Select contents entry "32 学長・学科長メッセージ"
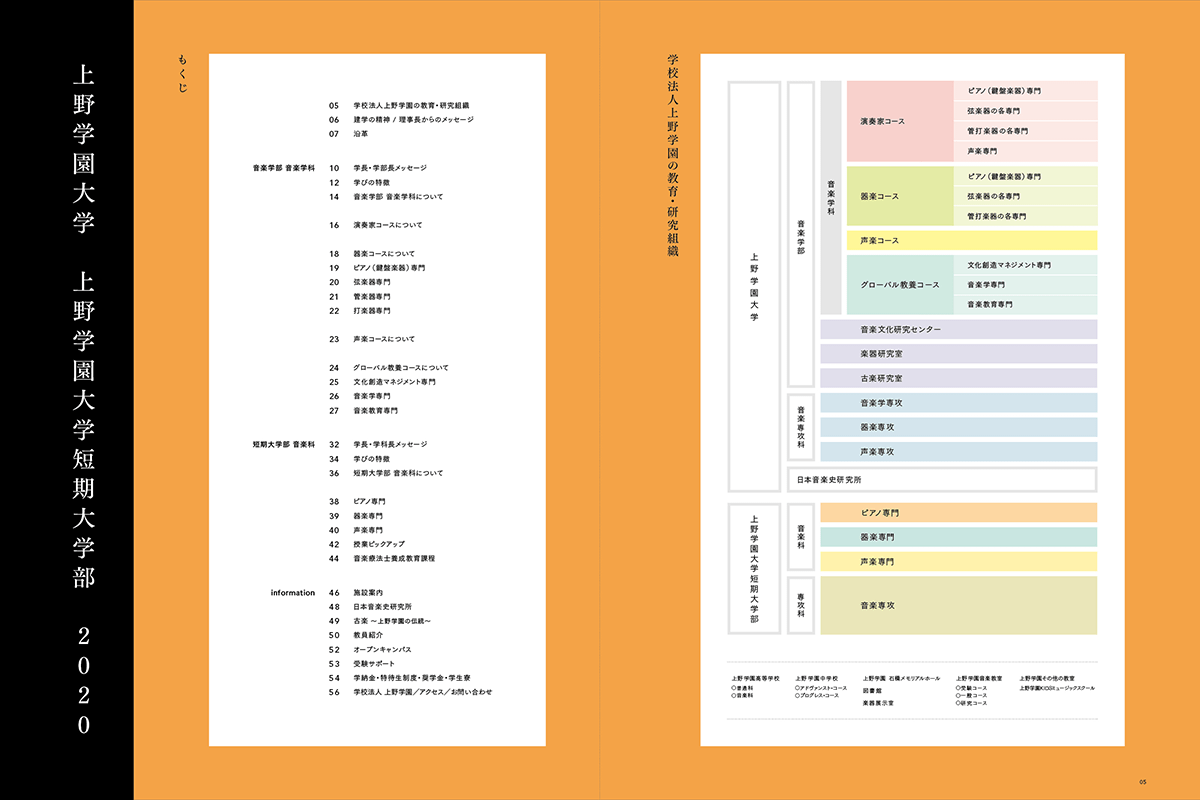 tap(378, 444)
